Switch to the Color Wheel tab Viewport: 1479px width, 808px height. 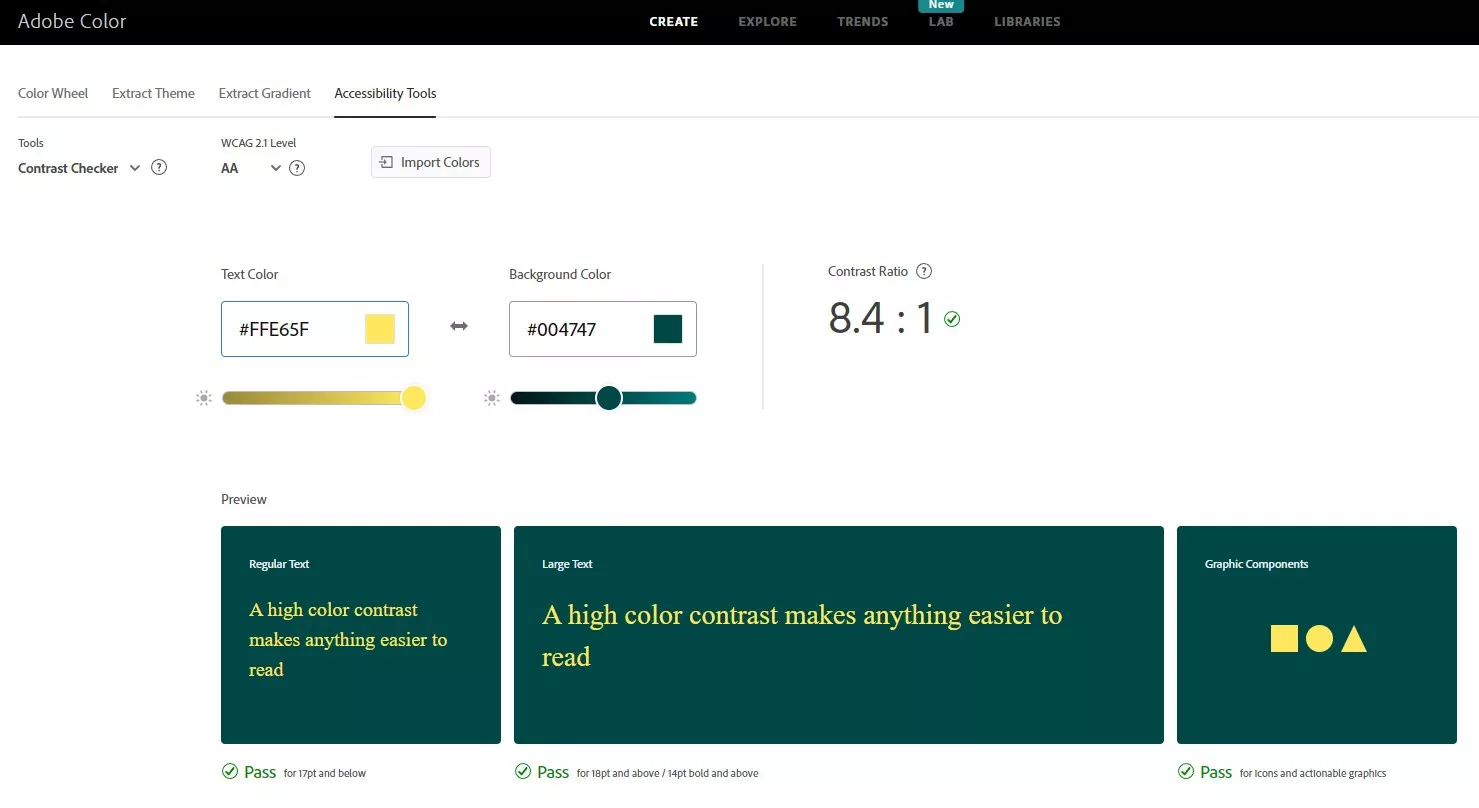click(x=53, y=93)
